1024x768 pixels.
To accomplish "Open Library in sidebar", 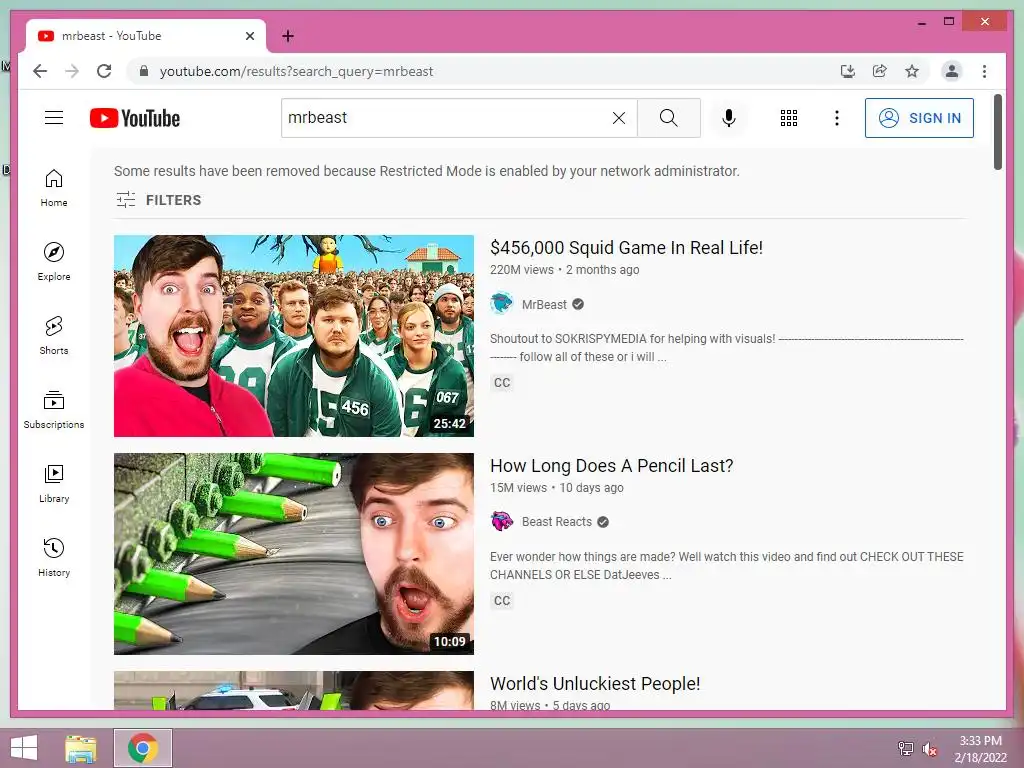I will [x=54, y=483].
